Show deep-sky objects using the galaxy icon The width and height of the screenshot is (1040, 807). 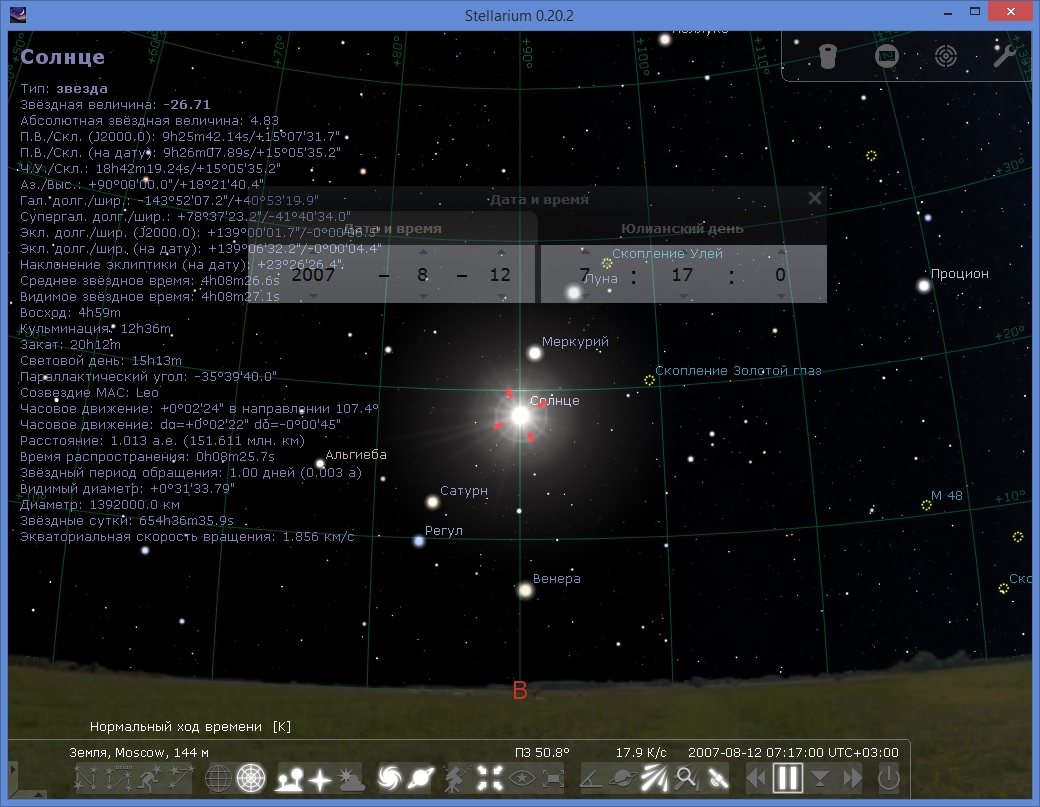[x=390, y=777]
